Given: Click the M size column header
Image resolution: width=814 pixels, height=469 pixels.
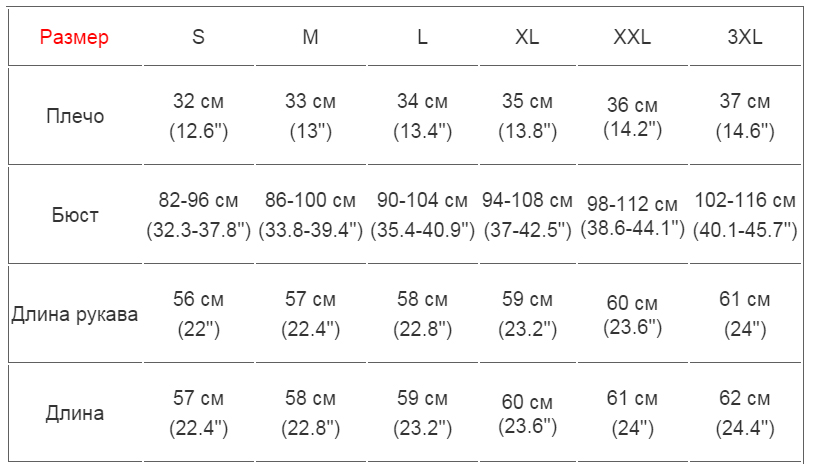Looking at the screenshot, I should point(311,38).
